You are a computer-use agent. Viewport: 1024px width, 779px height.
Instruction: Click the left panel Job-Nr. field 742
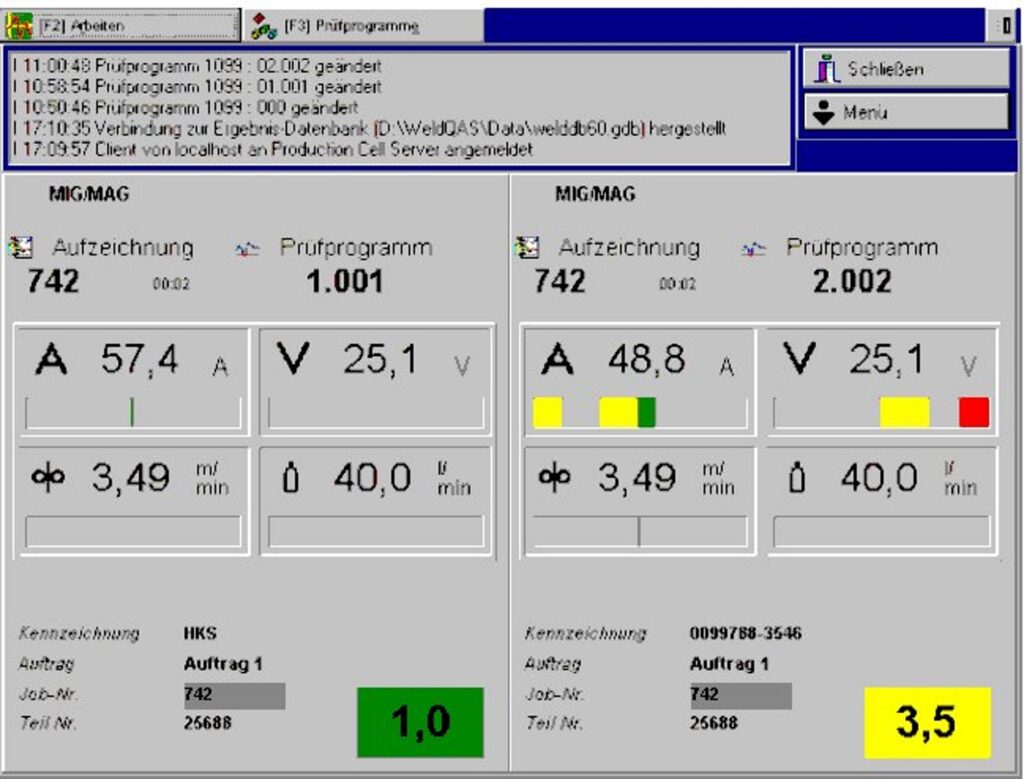[x=234, y=695]
